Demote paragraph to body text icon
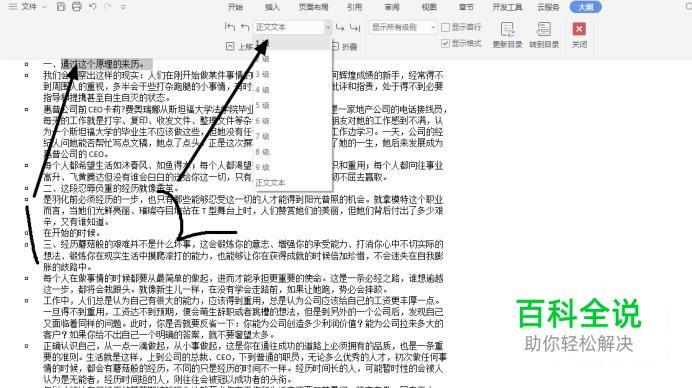Screen dimensions: 692x388 coord(355,27)
